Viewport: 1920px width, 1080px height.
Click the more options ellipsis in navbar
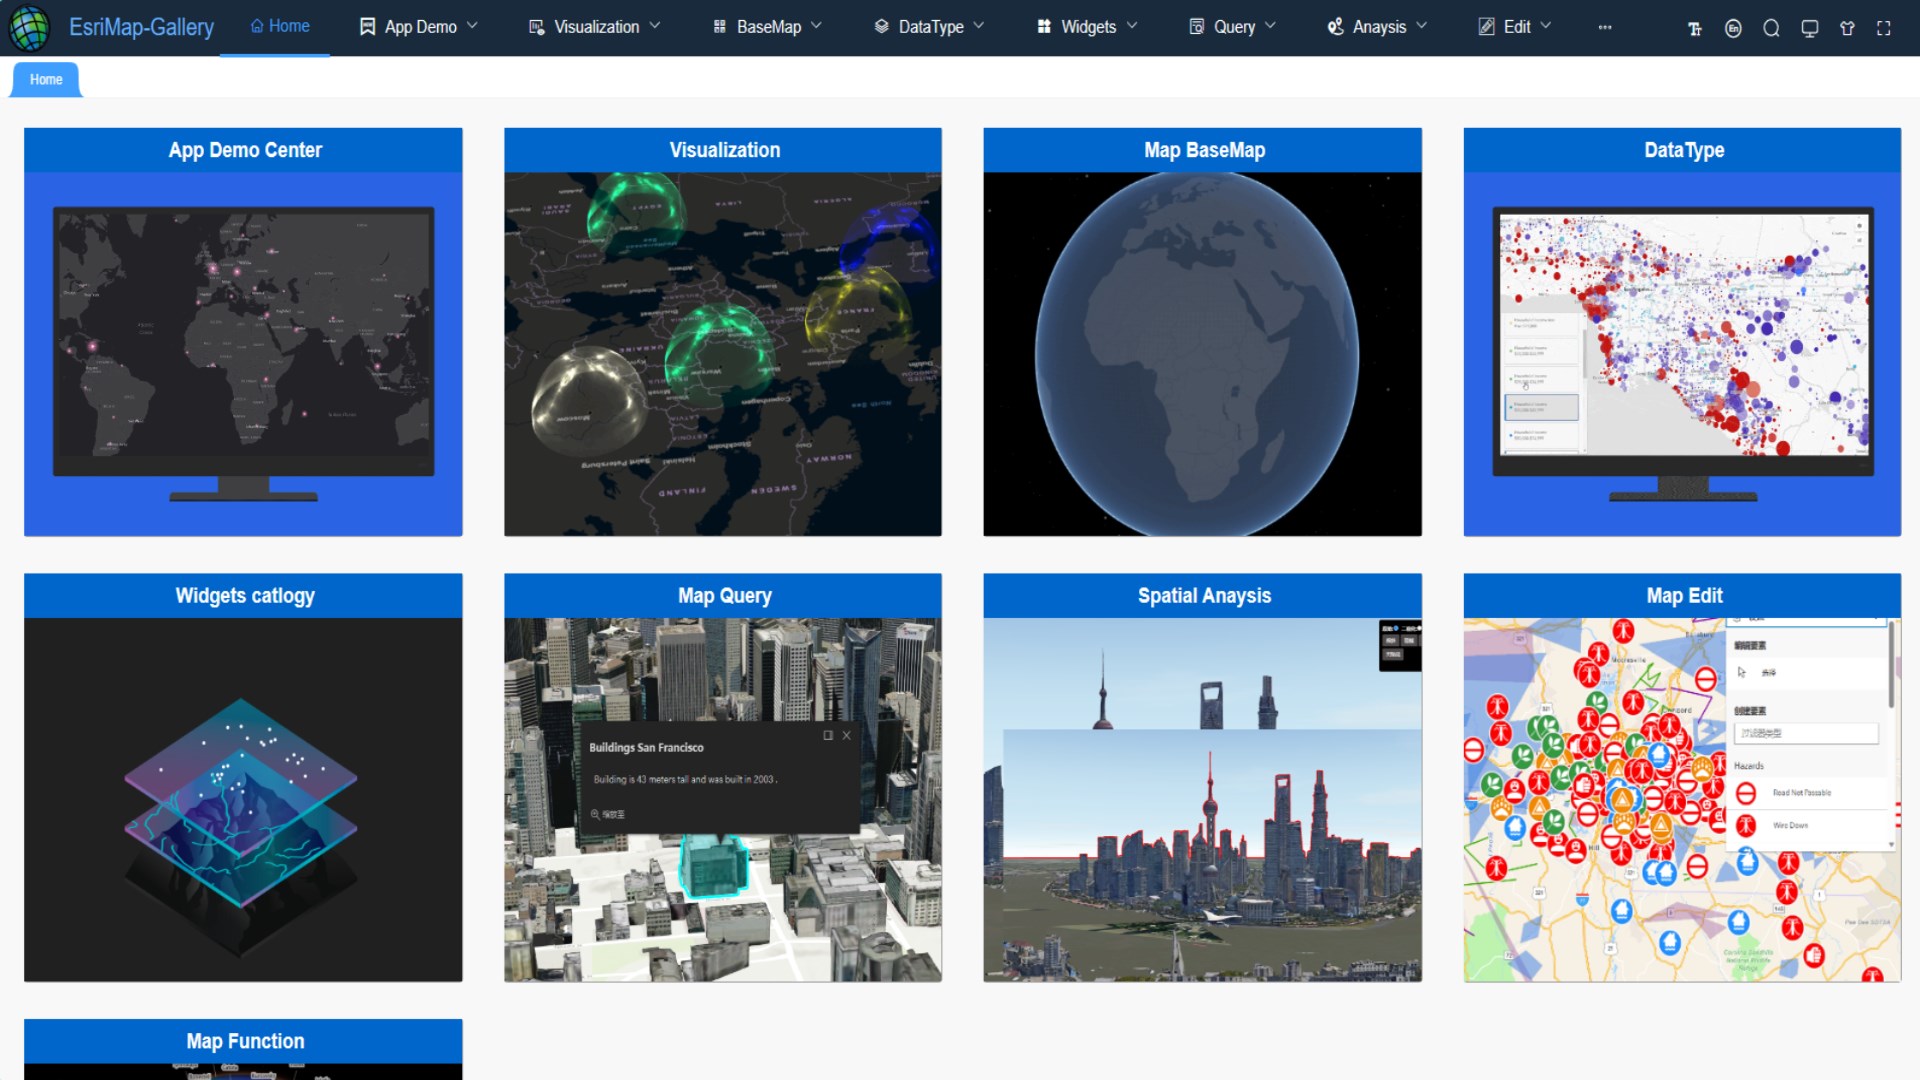[x=1605, y=28]
